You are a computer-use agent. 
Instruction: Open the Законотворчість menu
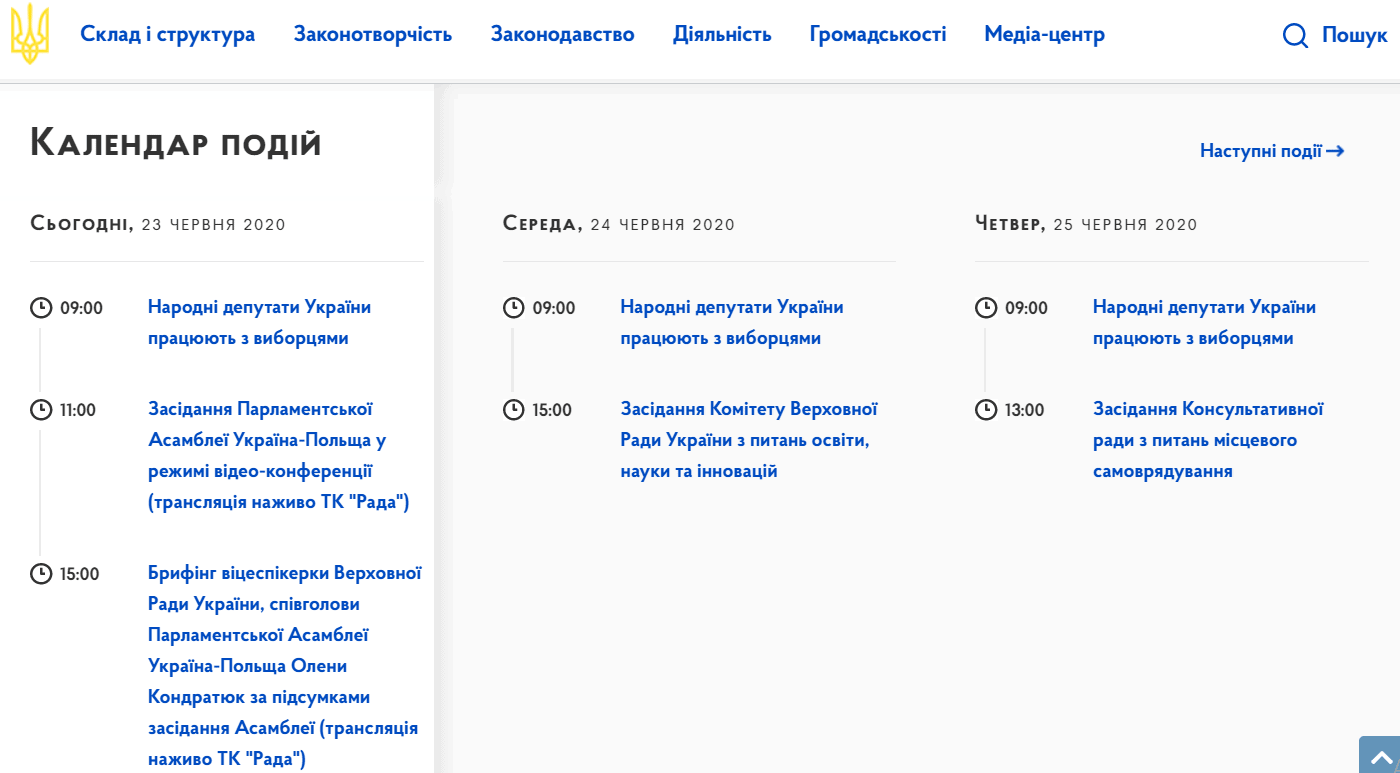pos(372,35)
